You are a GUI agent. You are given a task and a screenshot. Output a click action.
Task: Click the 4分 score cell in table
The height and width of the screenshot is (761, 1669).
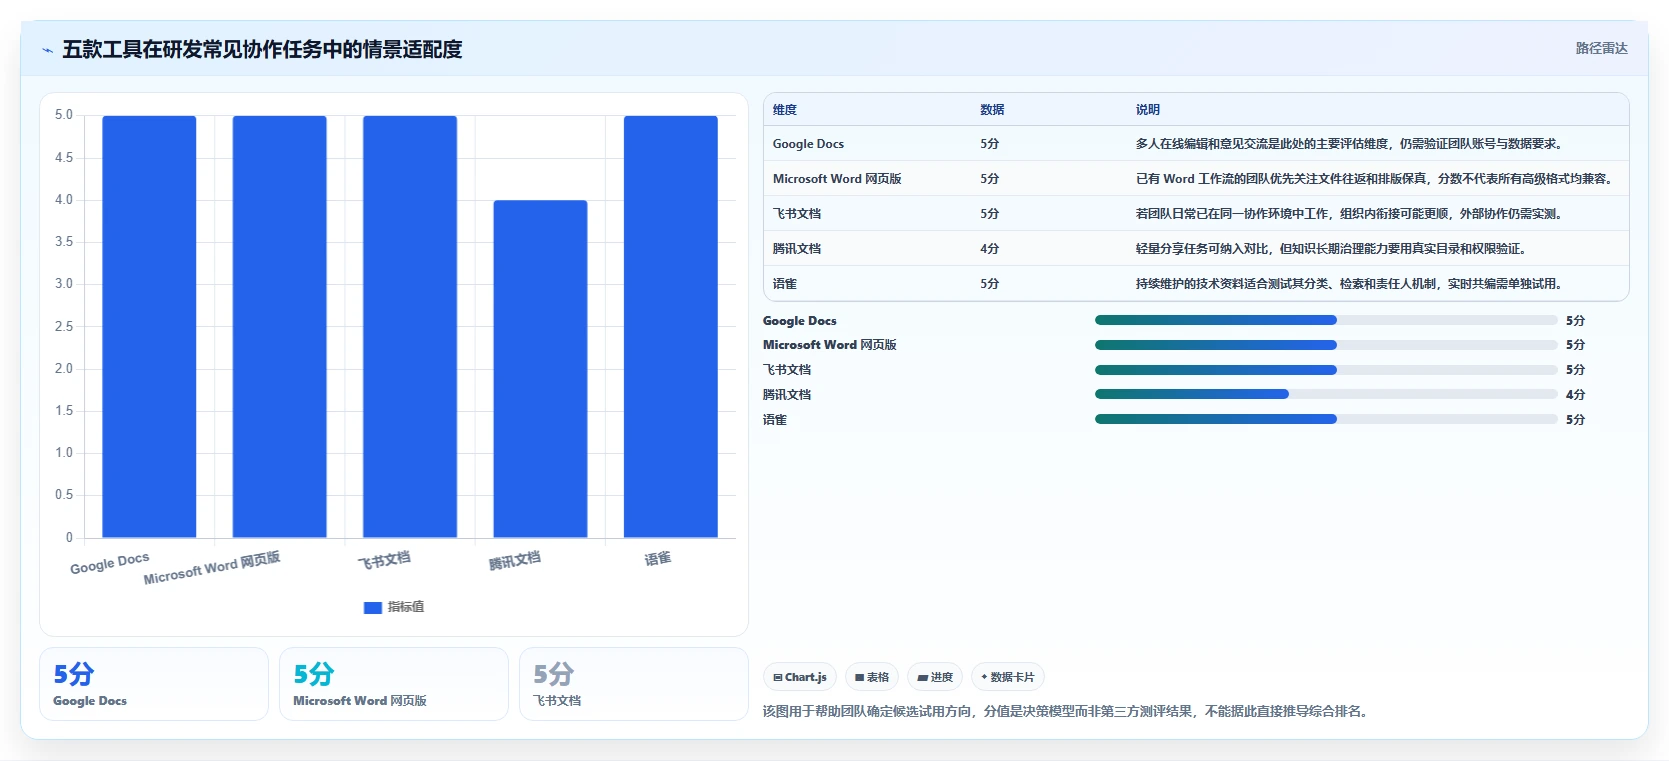990,249
